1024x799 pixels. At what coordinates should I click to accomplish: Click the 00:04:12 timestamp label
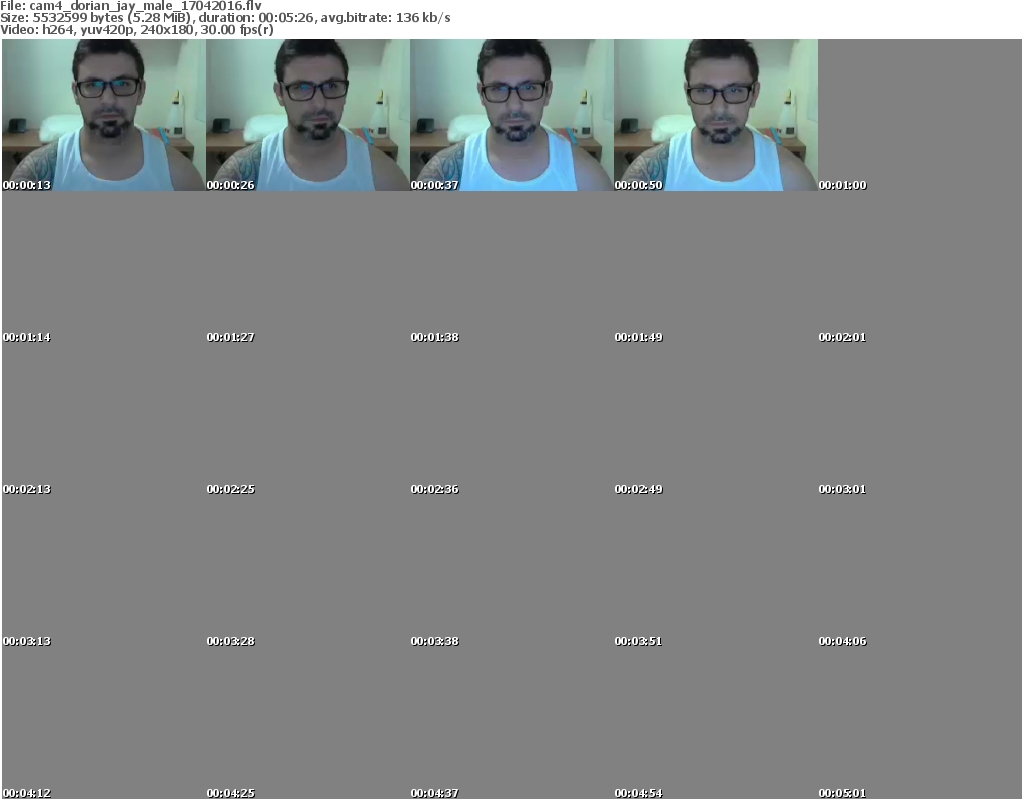(x=27, y=793)
